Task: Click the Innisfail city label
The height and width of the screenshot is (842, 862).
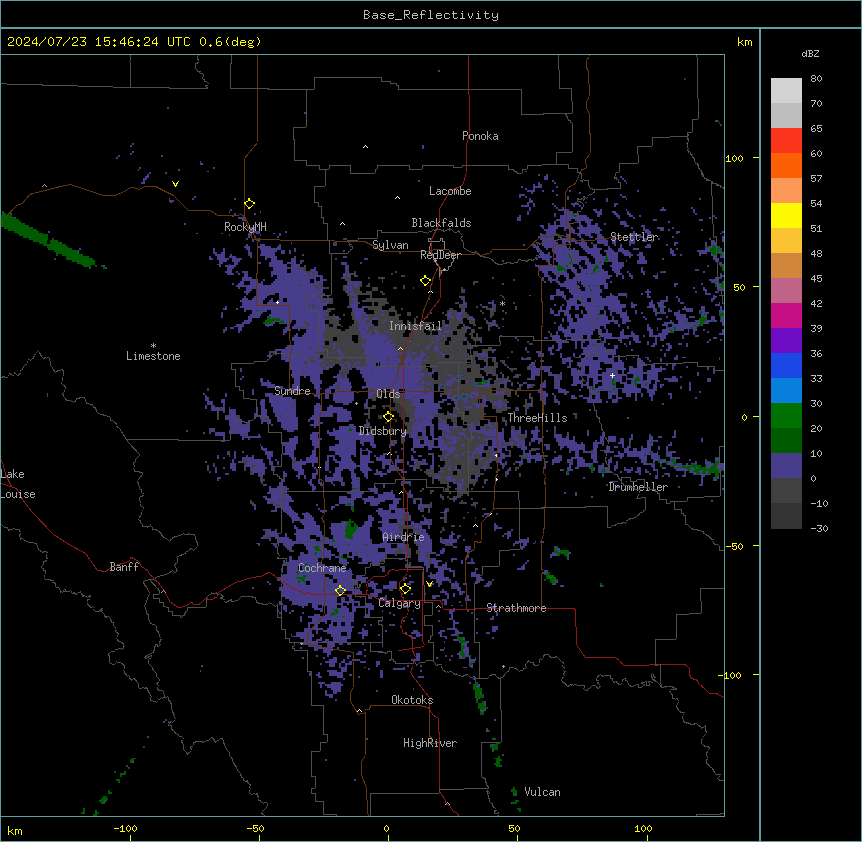Action: [416, 326]
